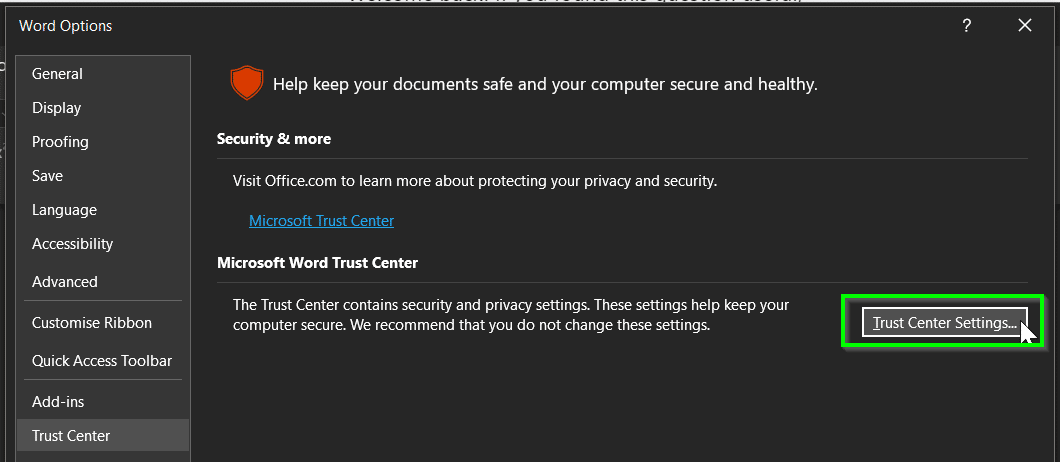Select Quick Access Toolbar options

(102, 361)
